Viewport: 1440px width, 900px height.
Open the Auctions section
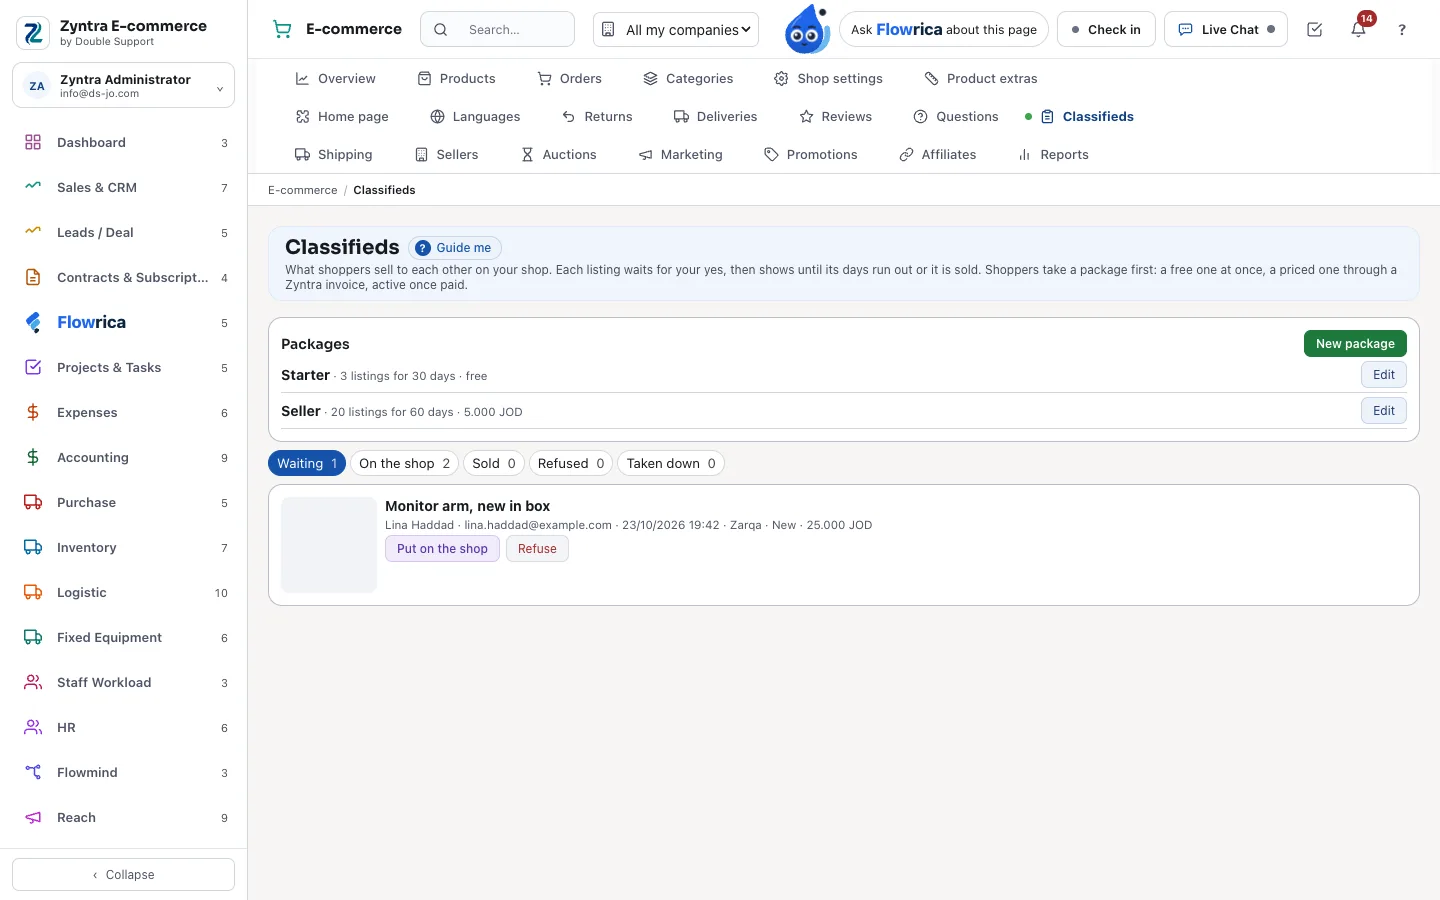pyautogui.click(x=559, y=155)
